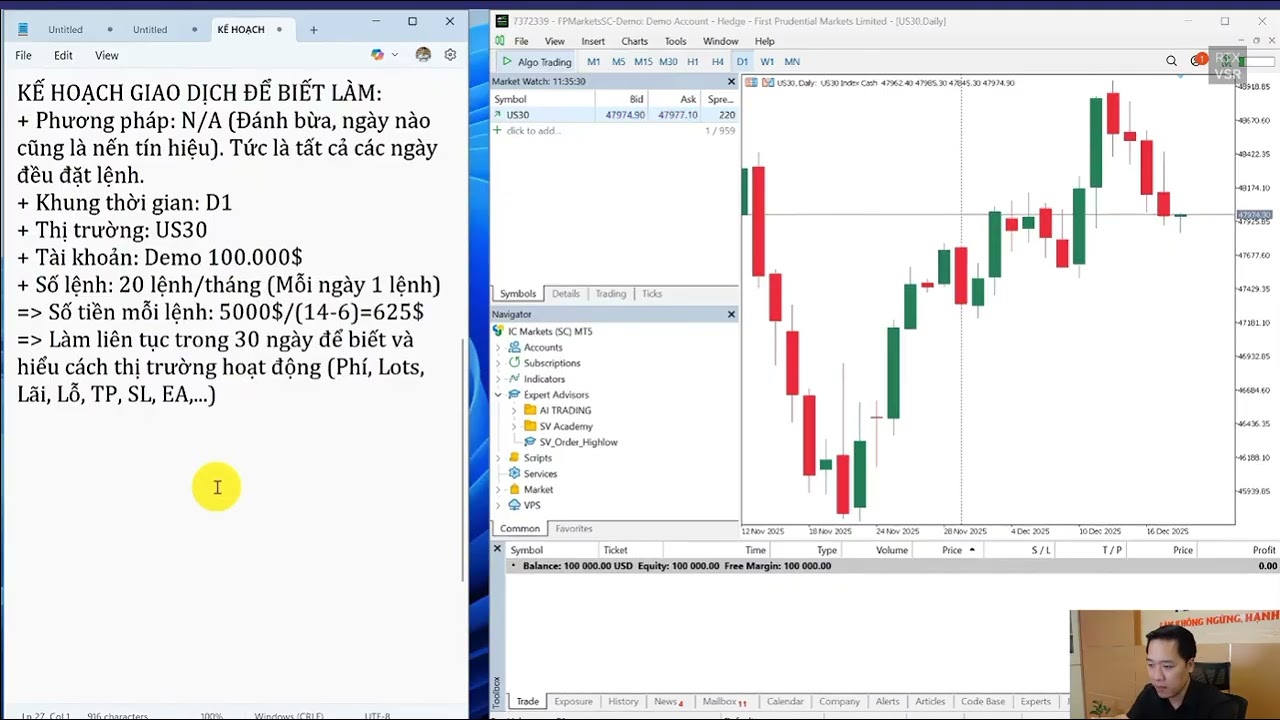Open MetaTrader Help menu
Image resolution: width=1280 pixels, height=720 pixels.
click(764, 41)
